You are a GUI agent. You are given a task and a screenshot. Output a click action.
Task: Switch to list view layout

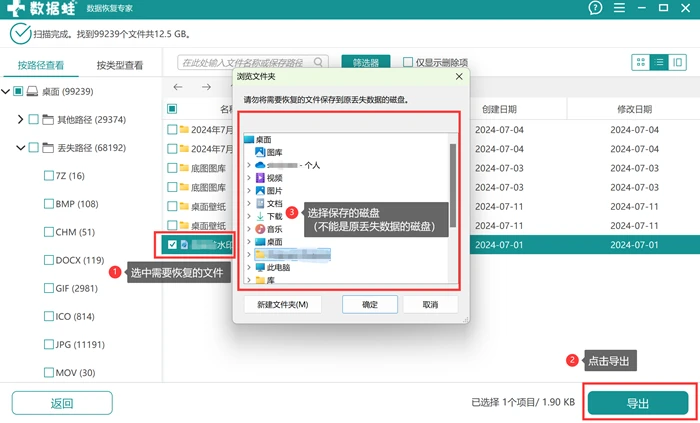(659, 62)
